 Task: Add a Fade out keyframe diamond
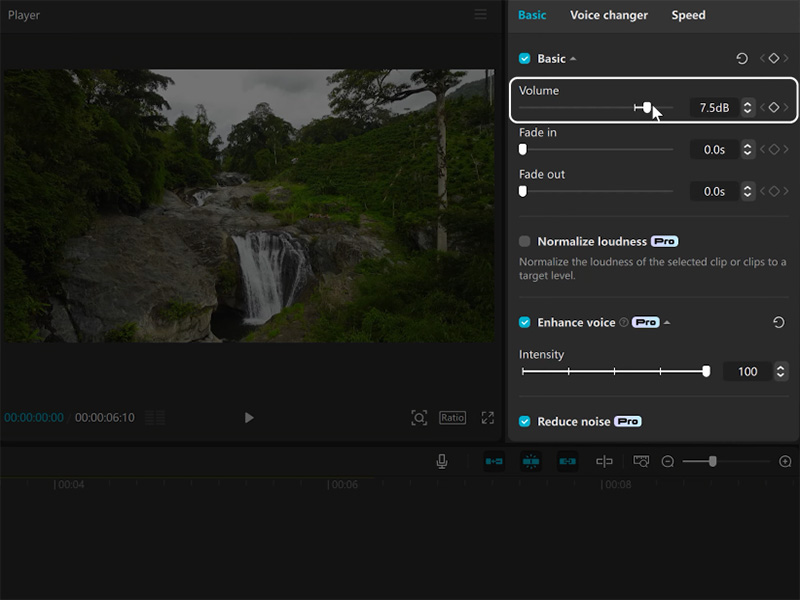click(774, 191)
